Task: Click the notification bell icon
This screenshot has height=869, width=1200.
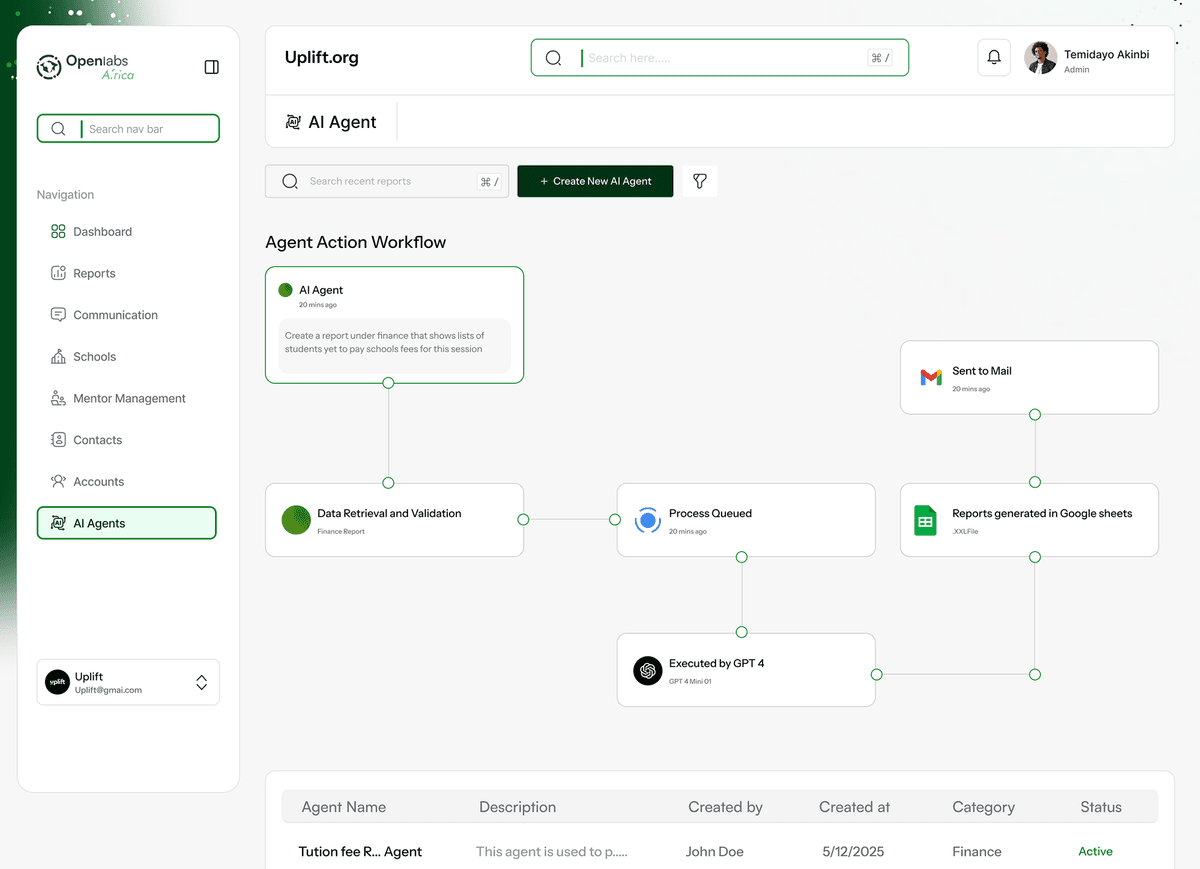Action: pos(994,58)
